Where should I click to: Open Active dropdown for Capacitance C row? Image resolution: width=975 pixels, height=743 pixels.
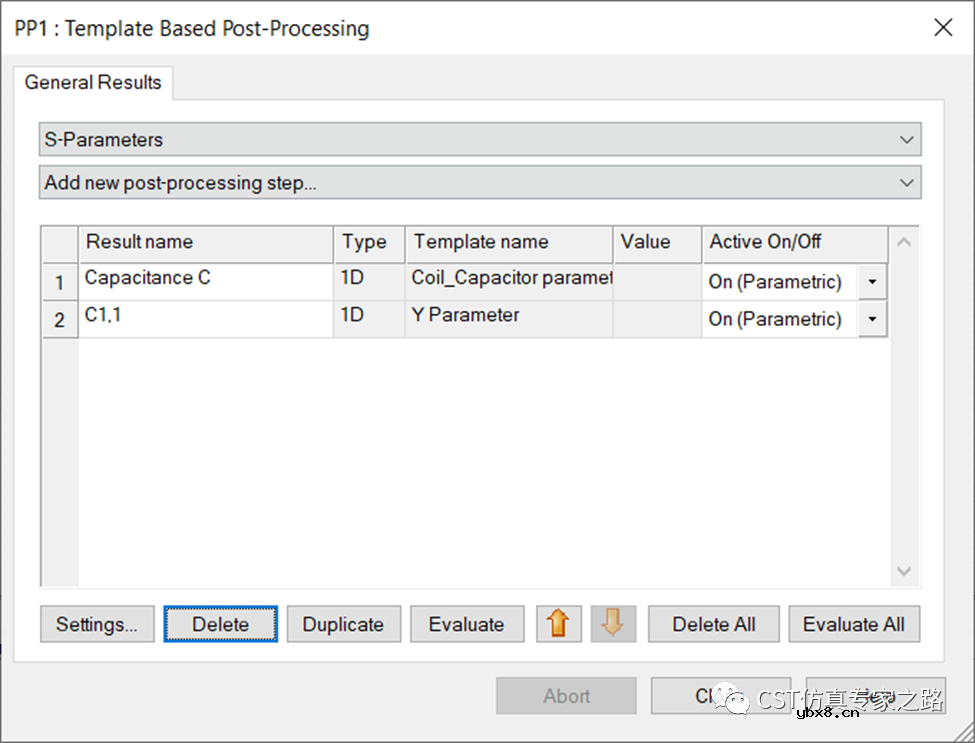[x=872, y=282]
